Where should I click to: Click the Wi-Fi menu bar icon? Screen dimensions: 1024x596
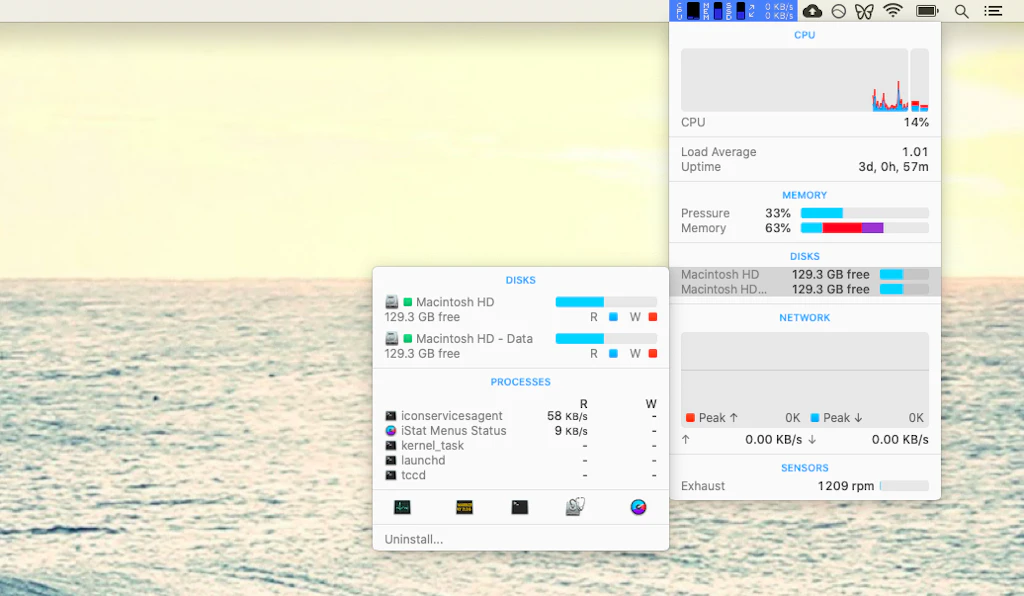pyautogui.click(x=893, y=10)
